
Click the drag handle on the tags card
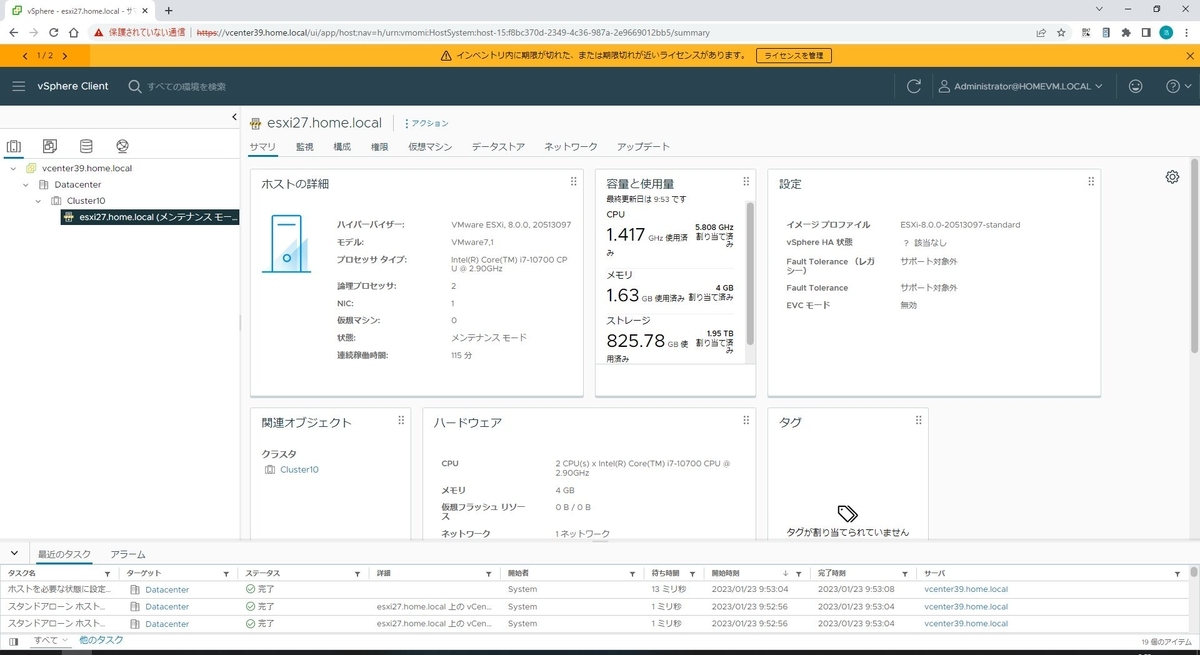click(x=918, y=421)
